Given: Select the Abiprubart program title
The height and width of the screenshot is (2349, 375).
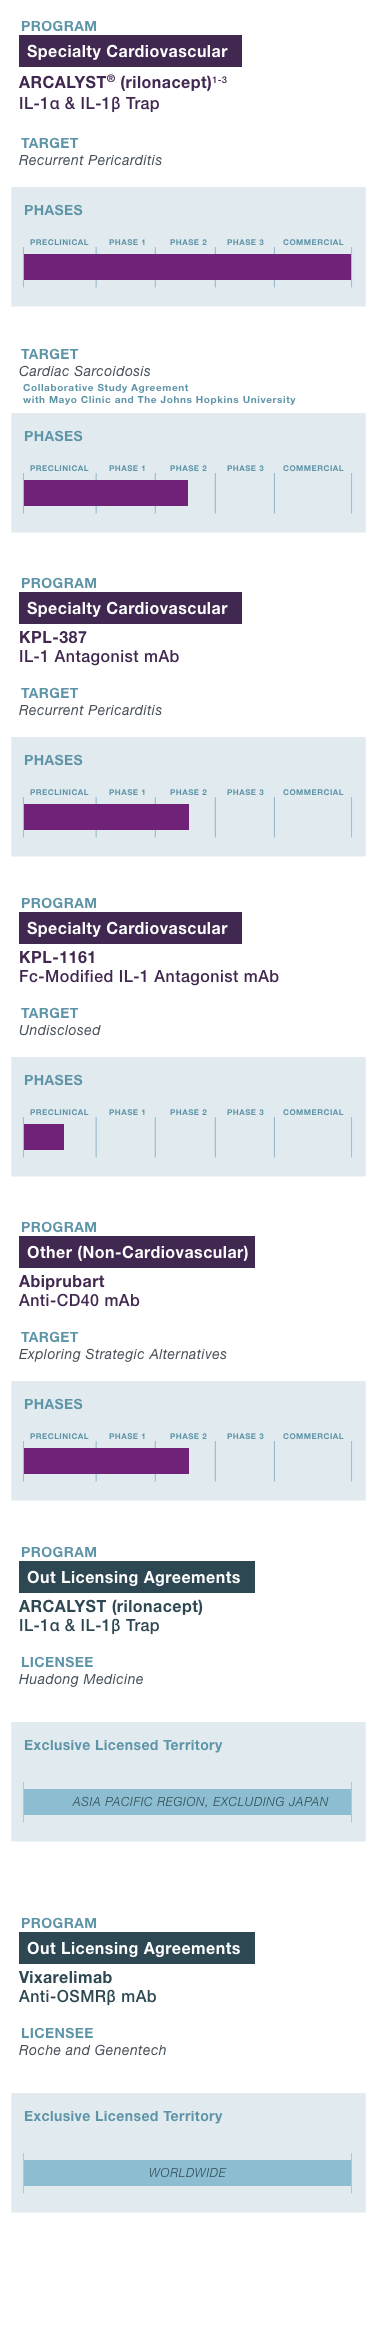Looking at the screenshot, I should pyautogui.click(x=62, y=1281).
